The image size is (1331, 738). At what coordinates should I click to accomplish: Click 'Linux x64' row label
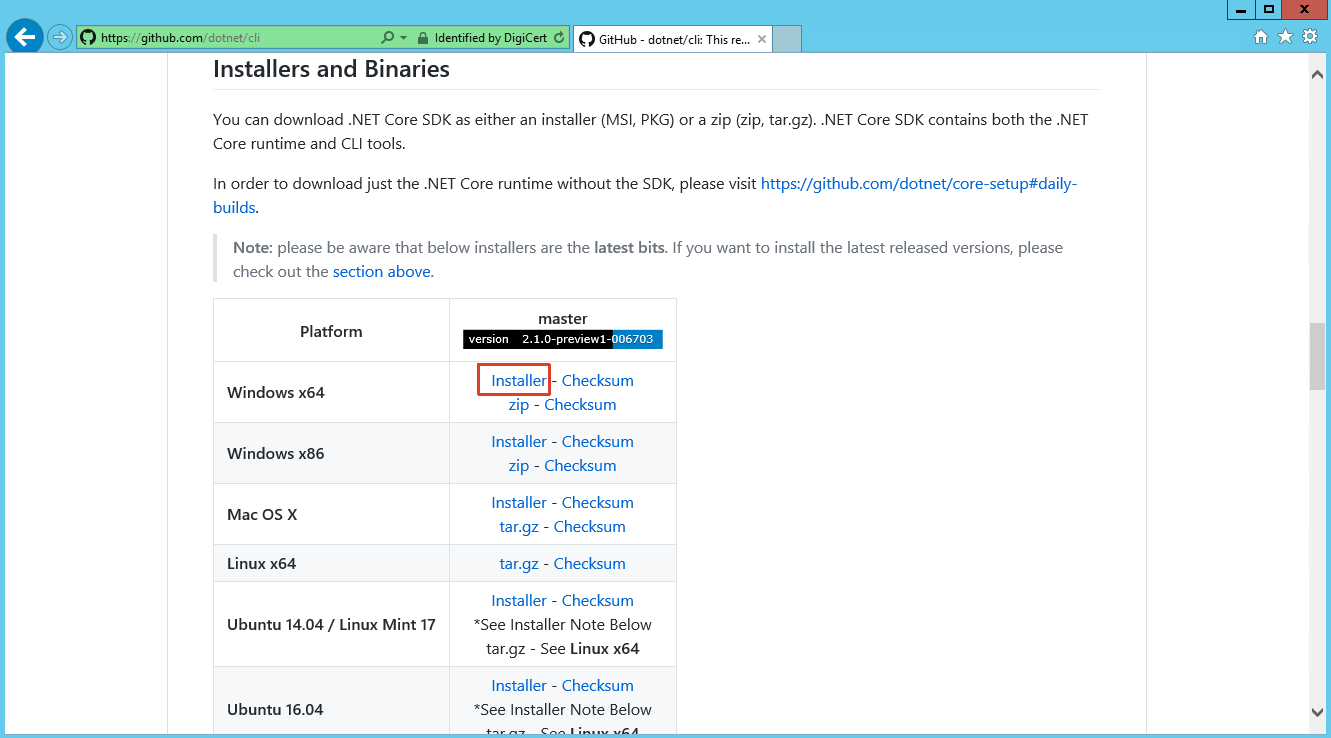click(x=261, y=563)
